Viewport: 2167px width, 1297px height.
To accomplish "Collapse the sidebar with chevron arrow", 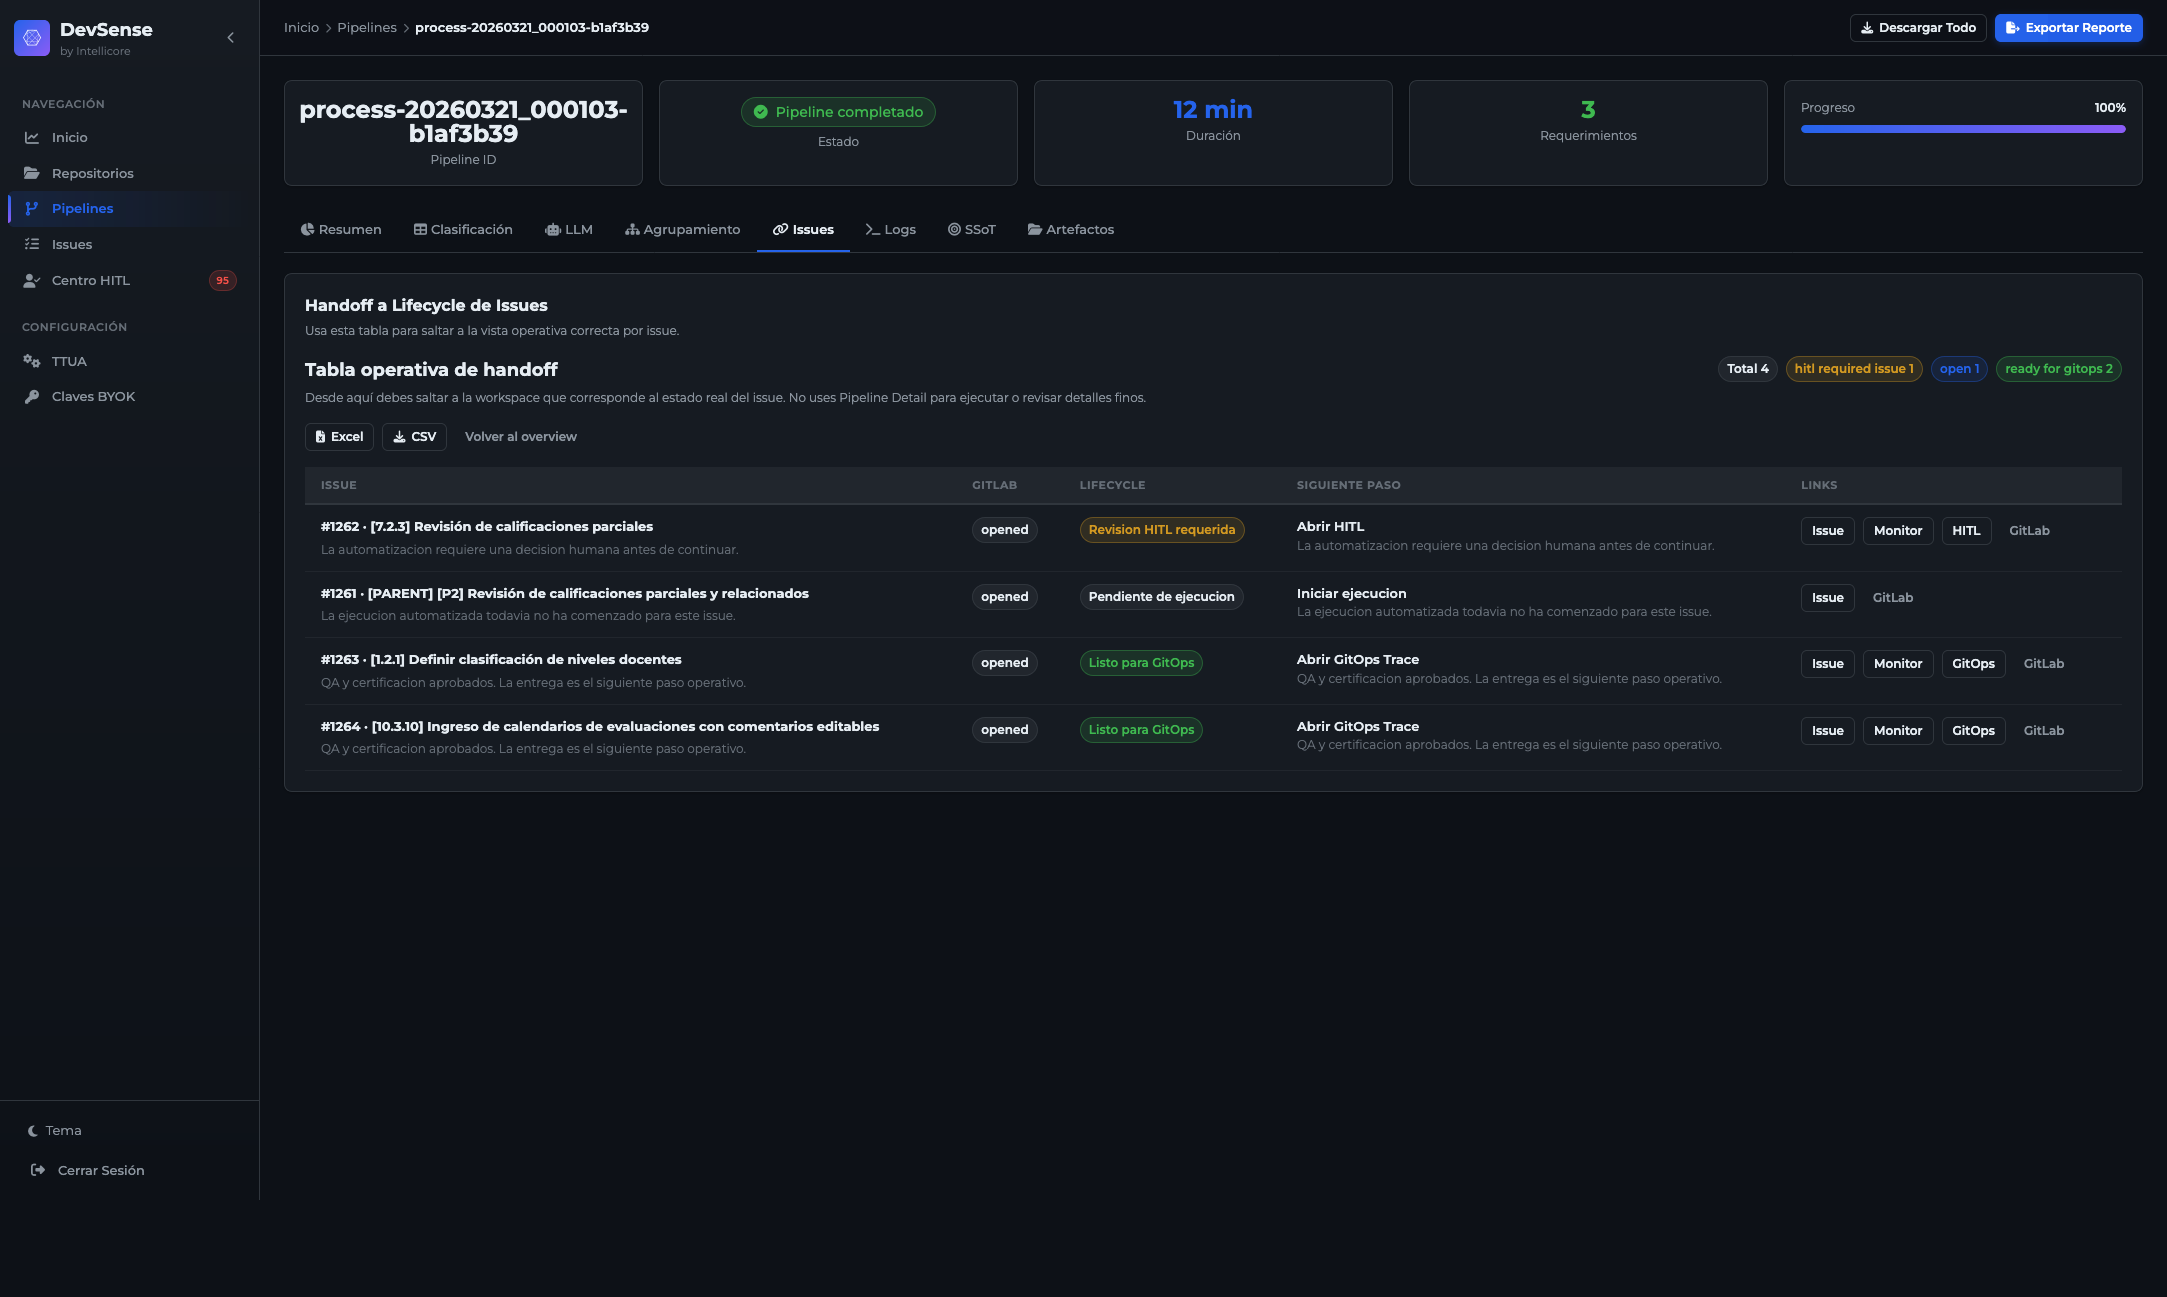I will click(x=231, y=38).
